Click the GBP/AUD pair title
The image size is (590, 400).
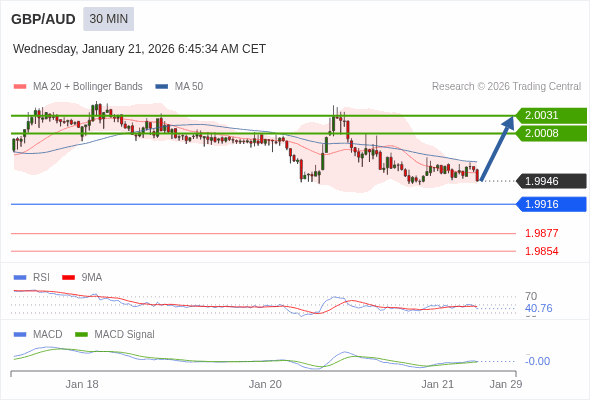[43, 19]
